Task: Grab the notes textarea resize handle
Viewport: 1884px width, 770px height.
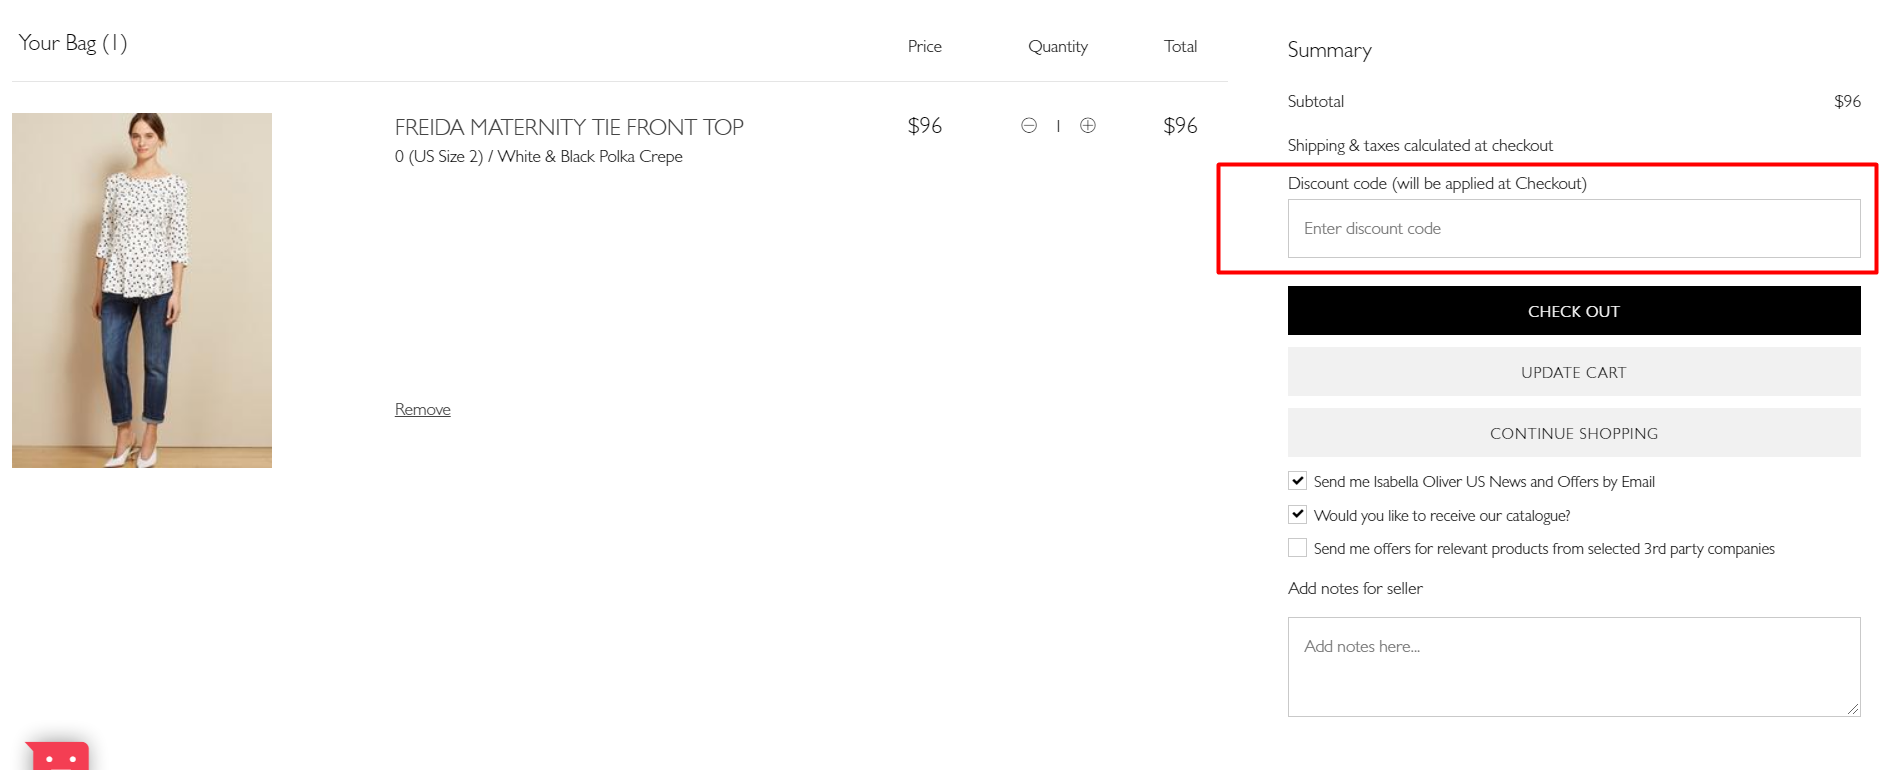Action: [1853, 709]
